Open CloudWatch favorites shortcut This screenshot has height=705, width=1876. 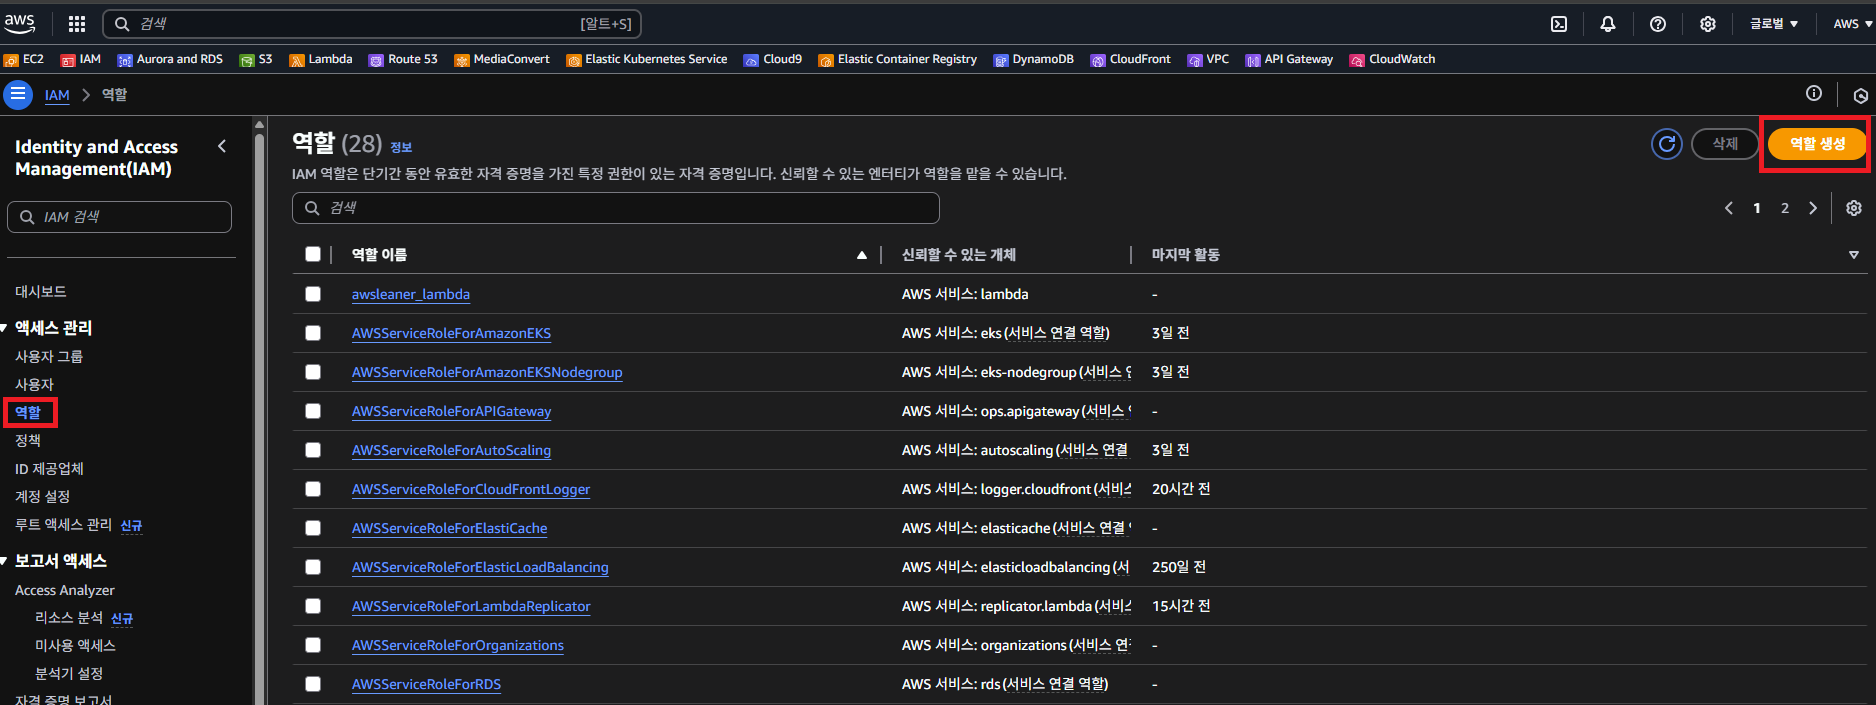coord(1393,60)
